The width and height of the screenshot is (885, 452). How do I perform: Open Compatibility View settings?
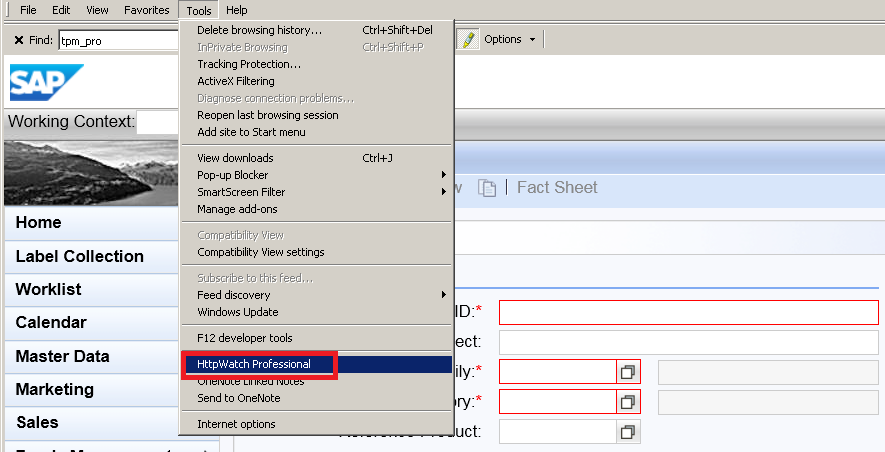(x=316, y=252)
